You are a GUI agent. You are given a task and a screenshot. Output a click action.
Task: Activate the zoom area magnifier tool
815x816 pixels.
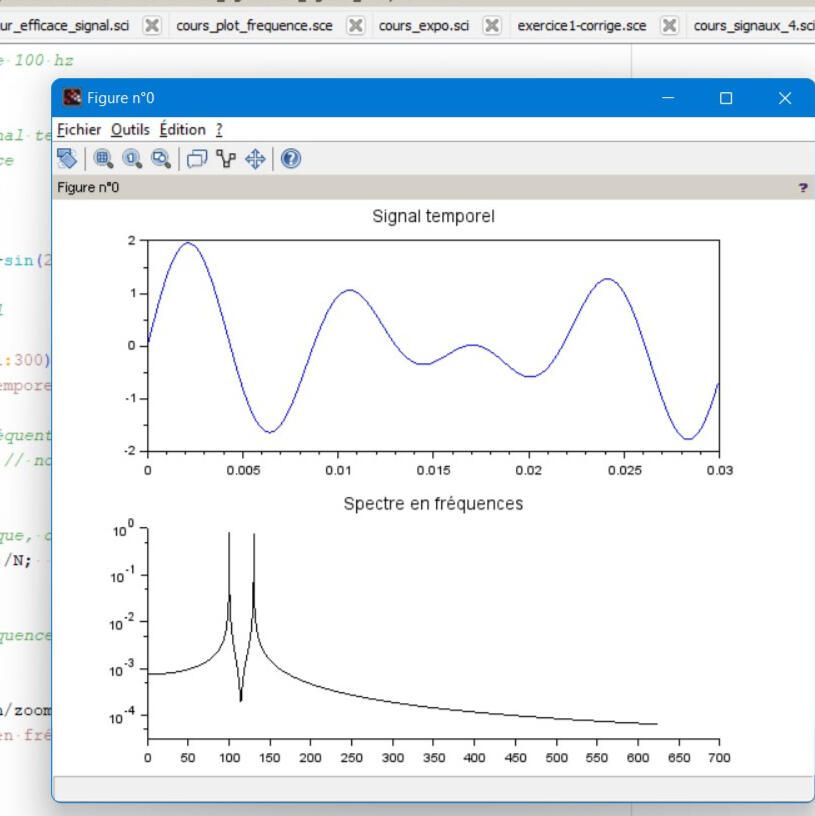click(103, 159)
